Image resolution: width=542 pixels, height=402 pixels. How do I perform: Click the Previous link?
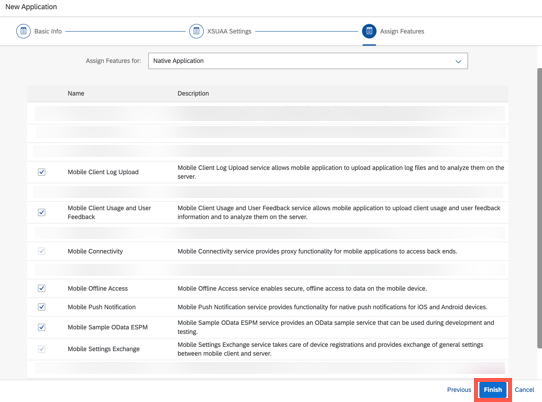click(459, 390)
